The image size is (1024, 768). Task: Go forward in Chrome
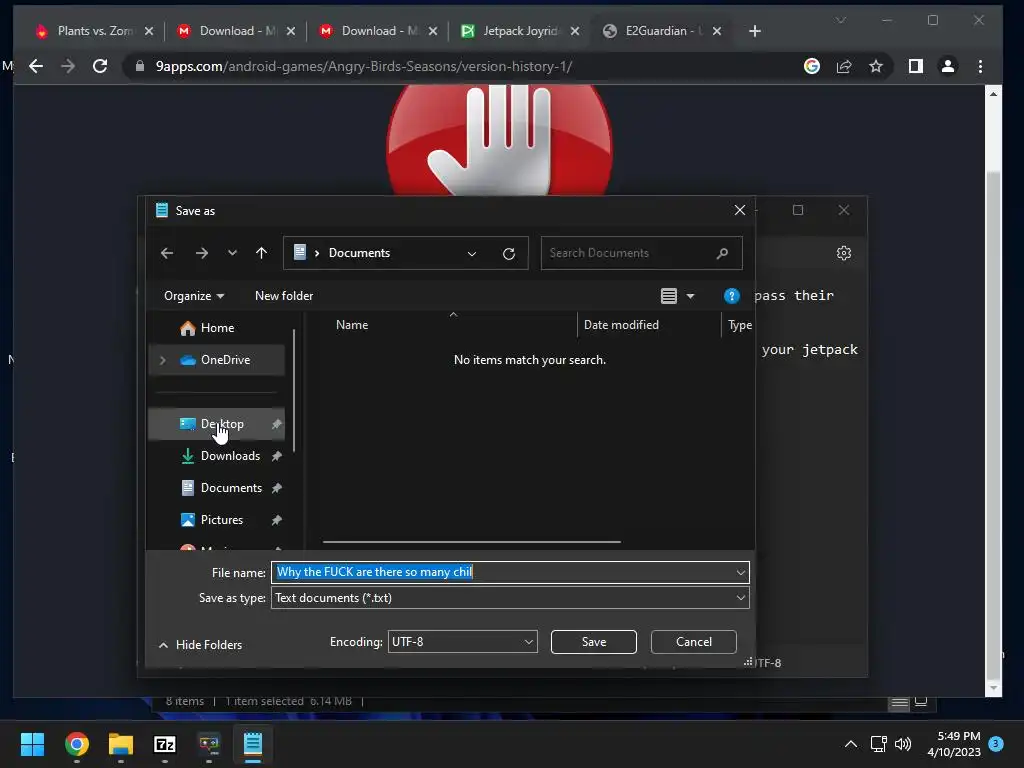pos(68,66)
